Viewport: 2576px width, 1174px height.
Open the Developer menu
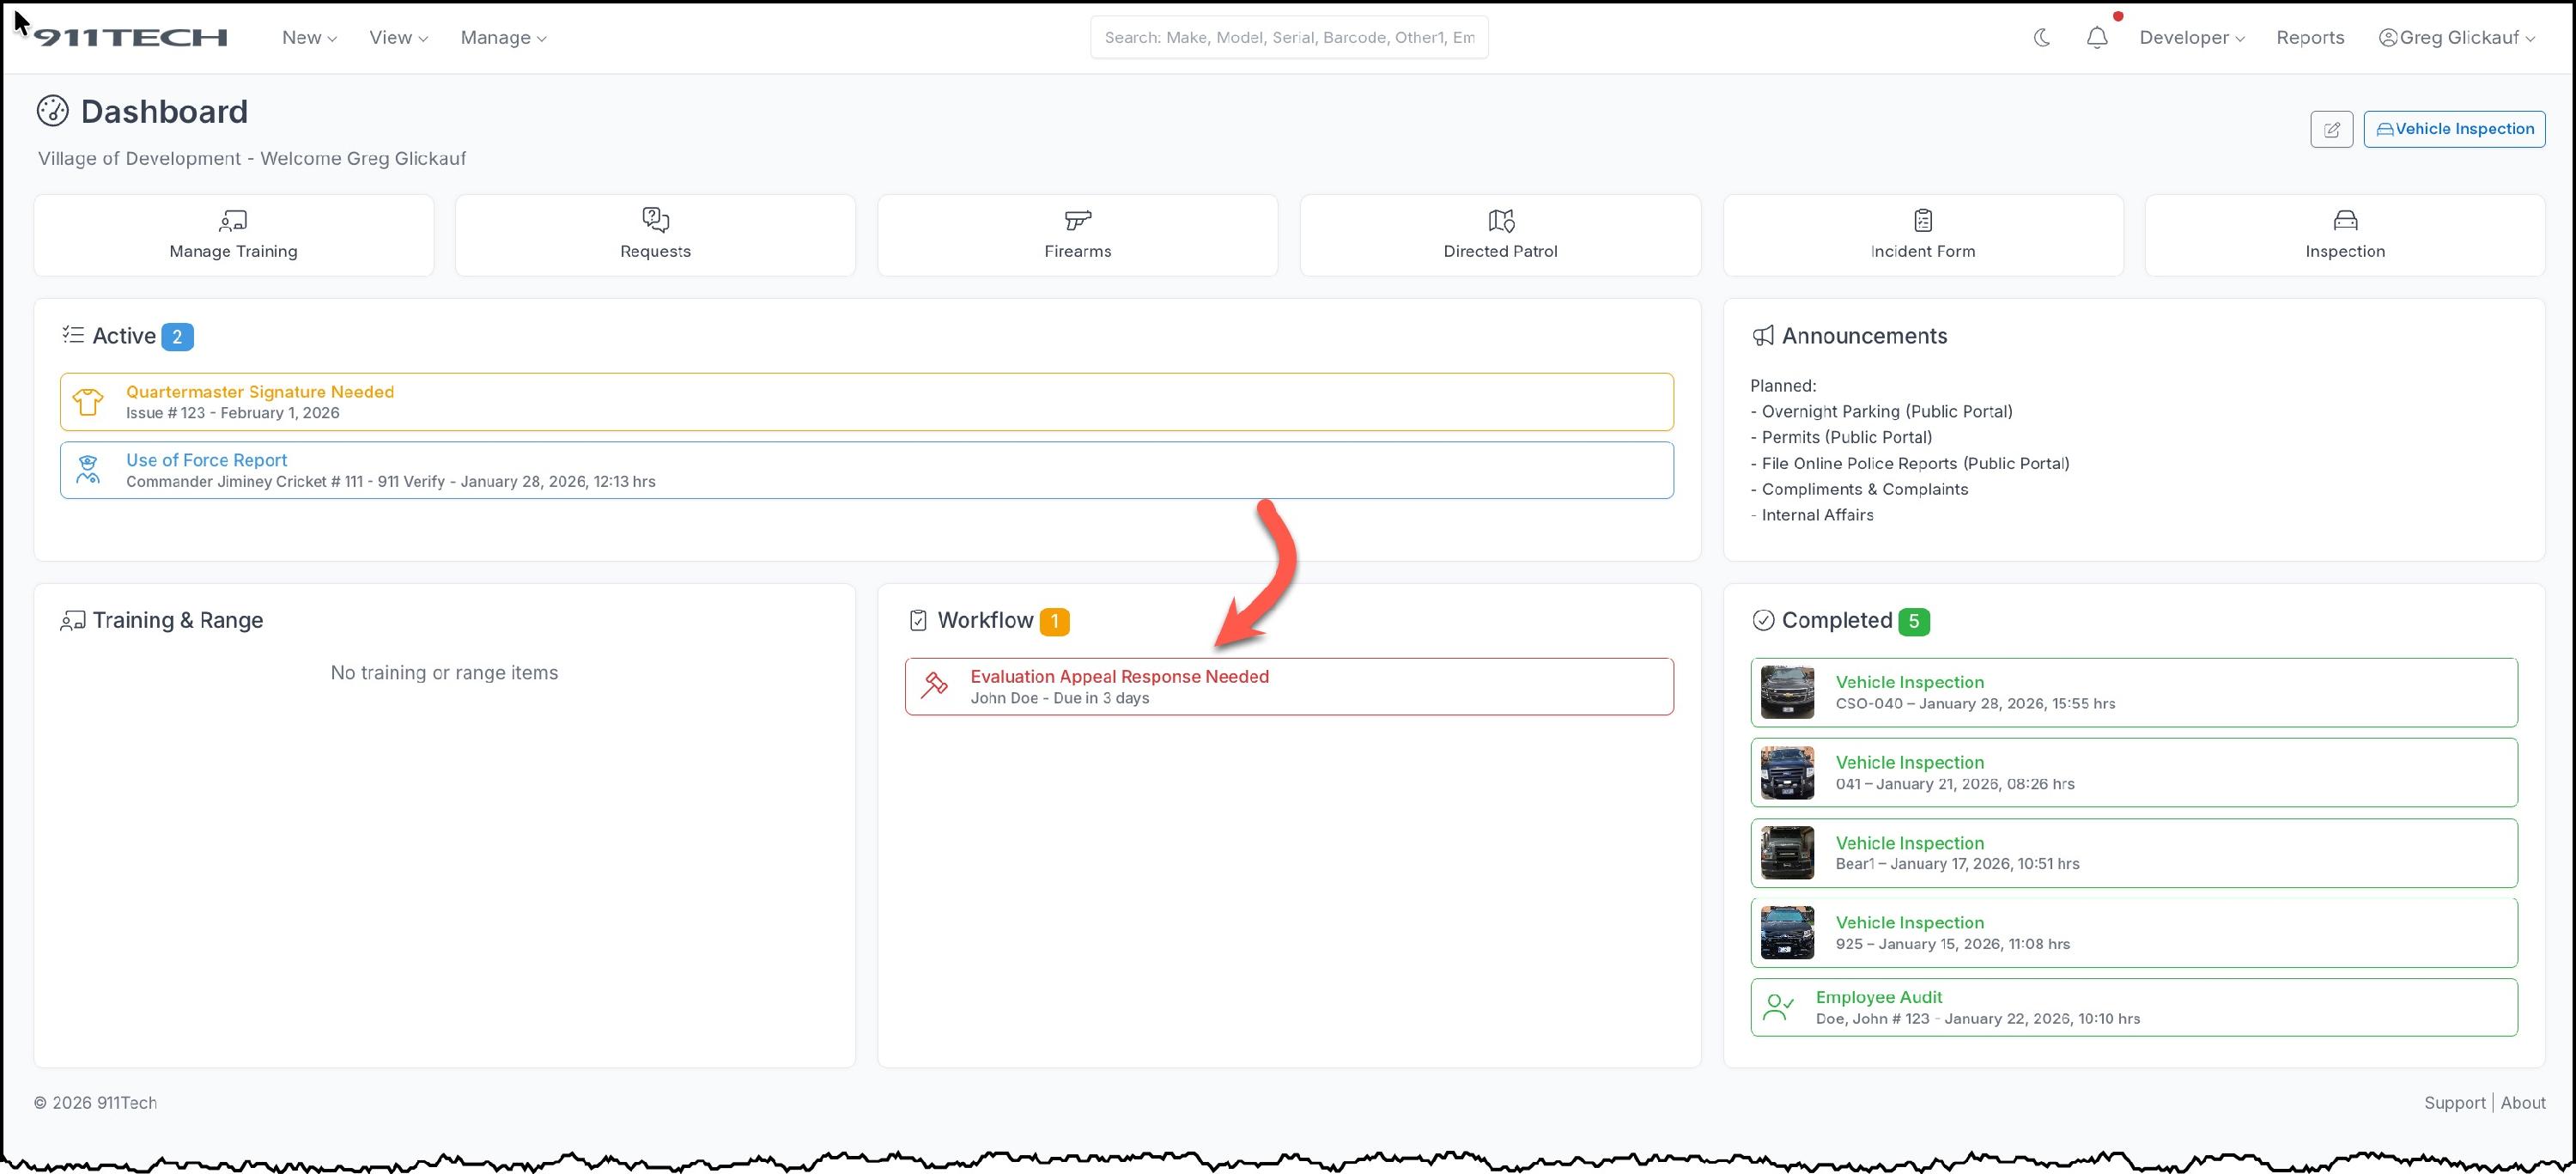[x=2191, y=38]
